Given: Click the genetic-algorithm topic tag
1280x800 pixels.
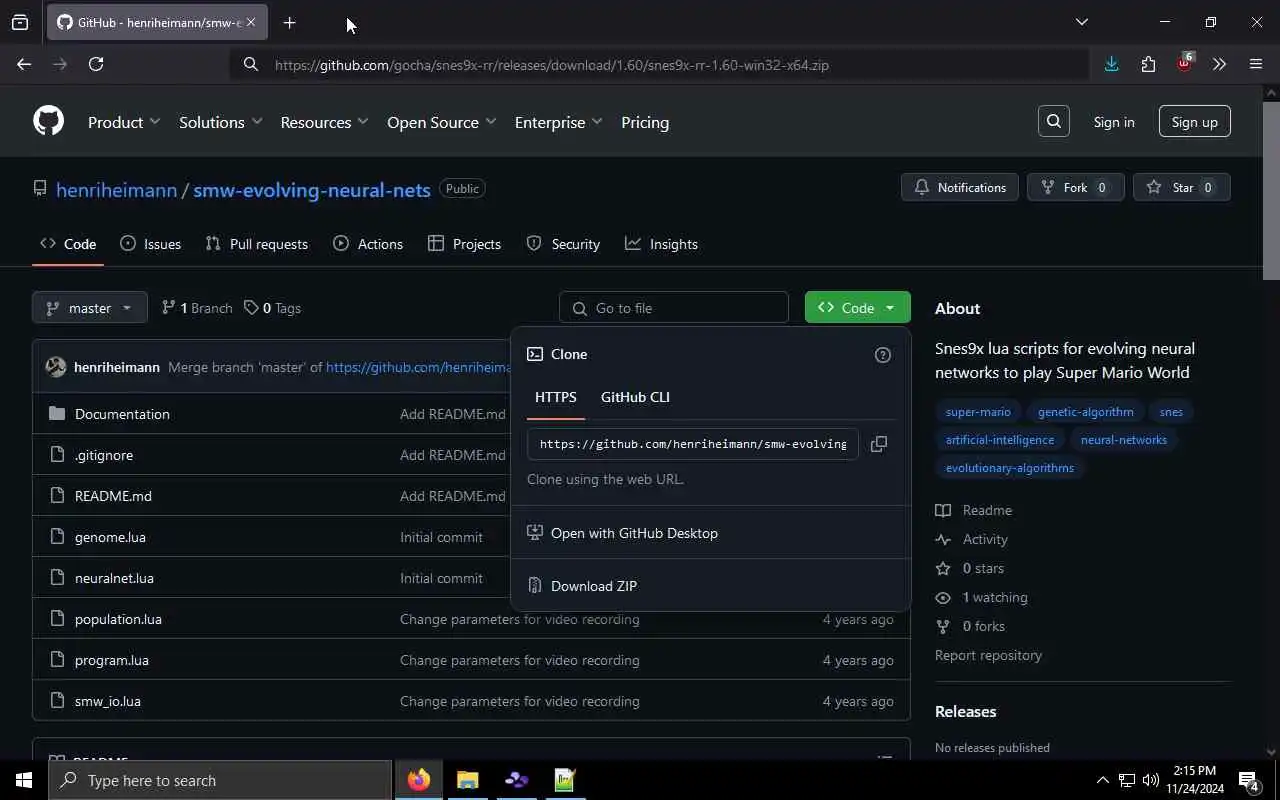Looking at the screenshot, I should point(1086,412).
